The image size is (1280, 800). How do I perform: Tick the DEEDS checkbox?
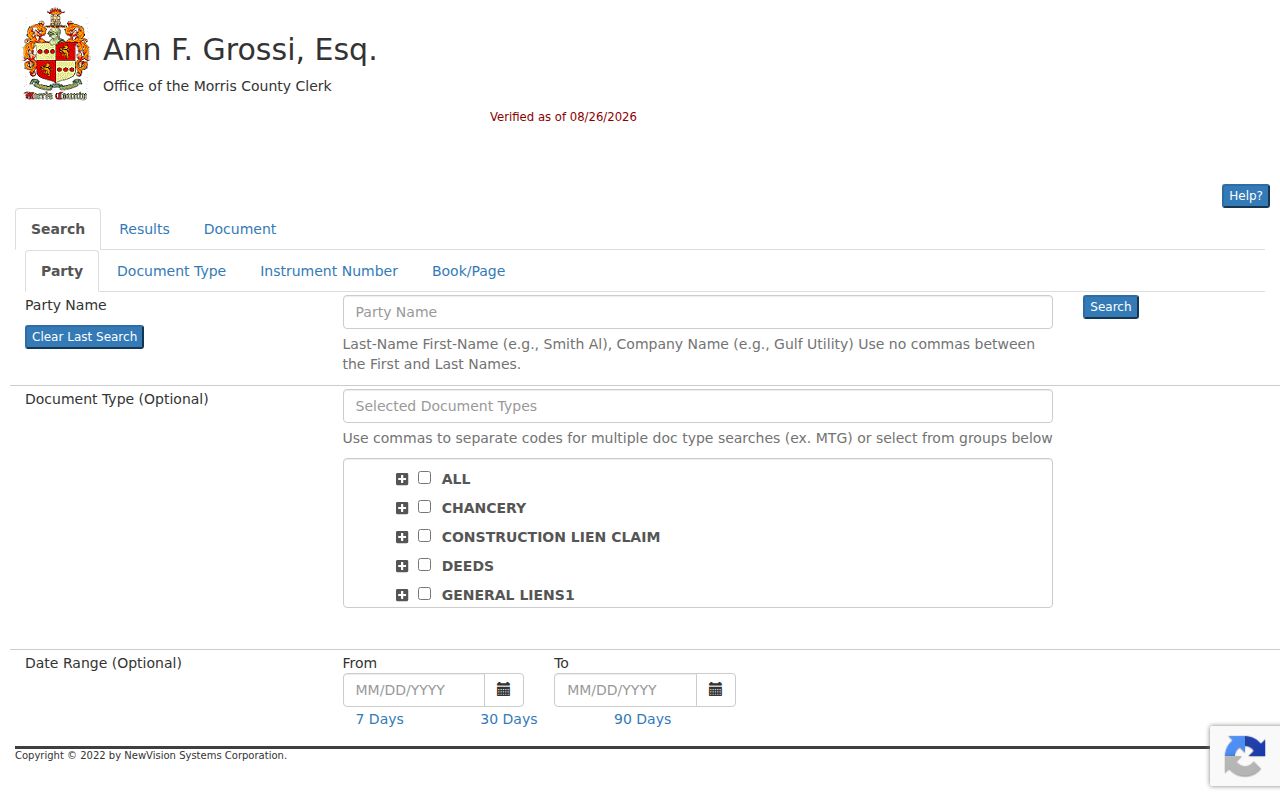(x=424, y=565)
